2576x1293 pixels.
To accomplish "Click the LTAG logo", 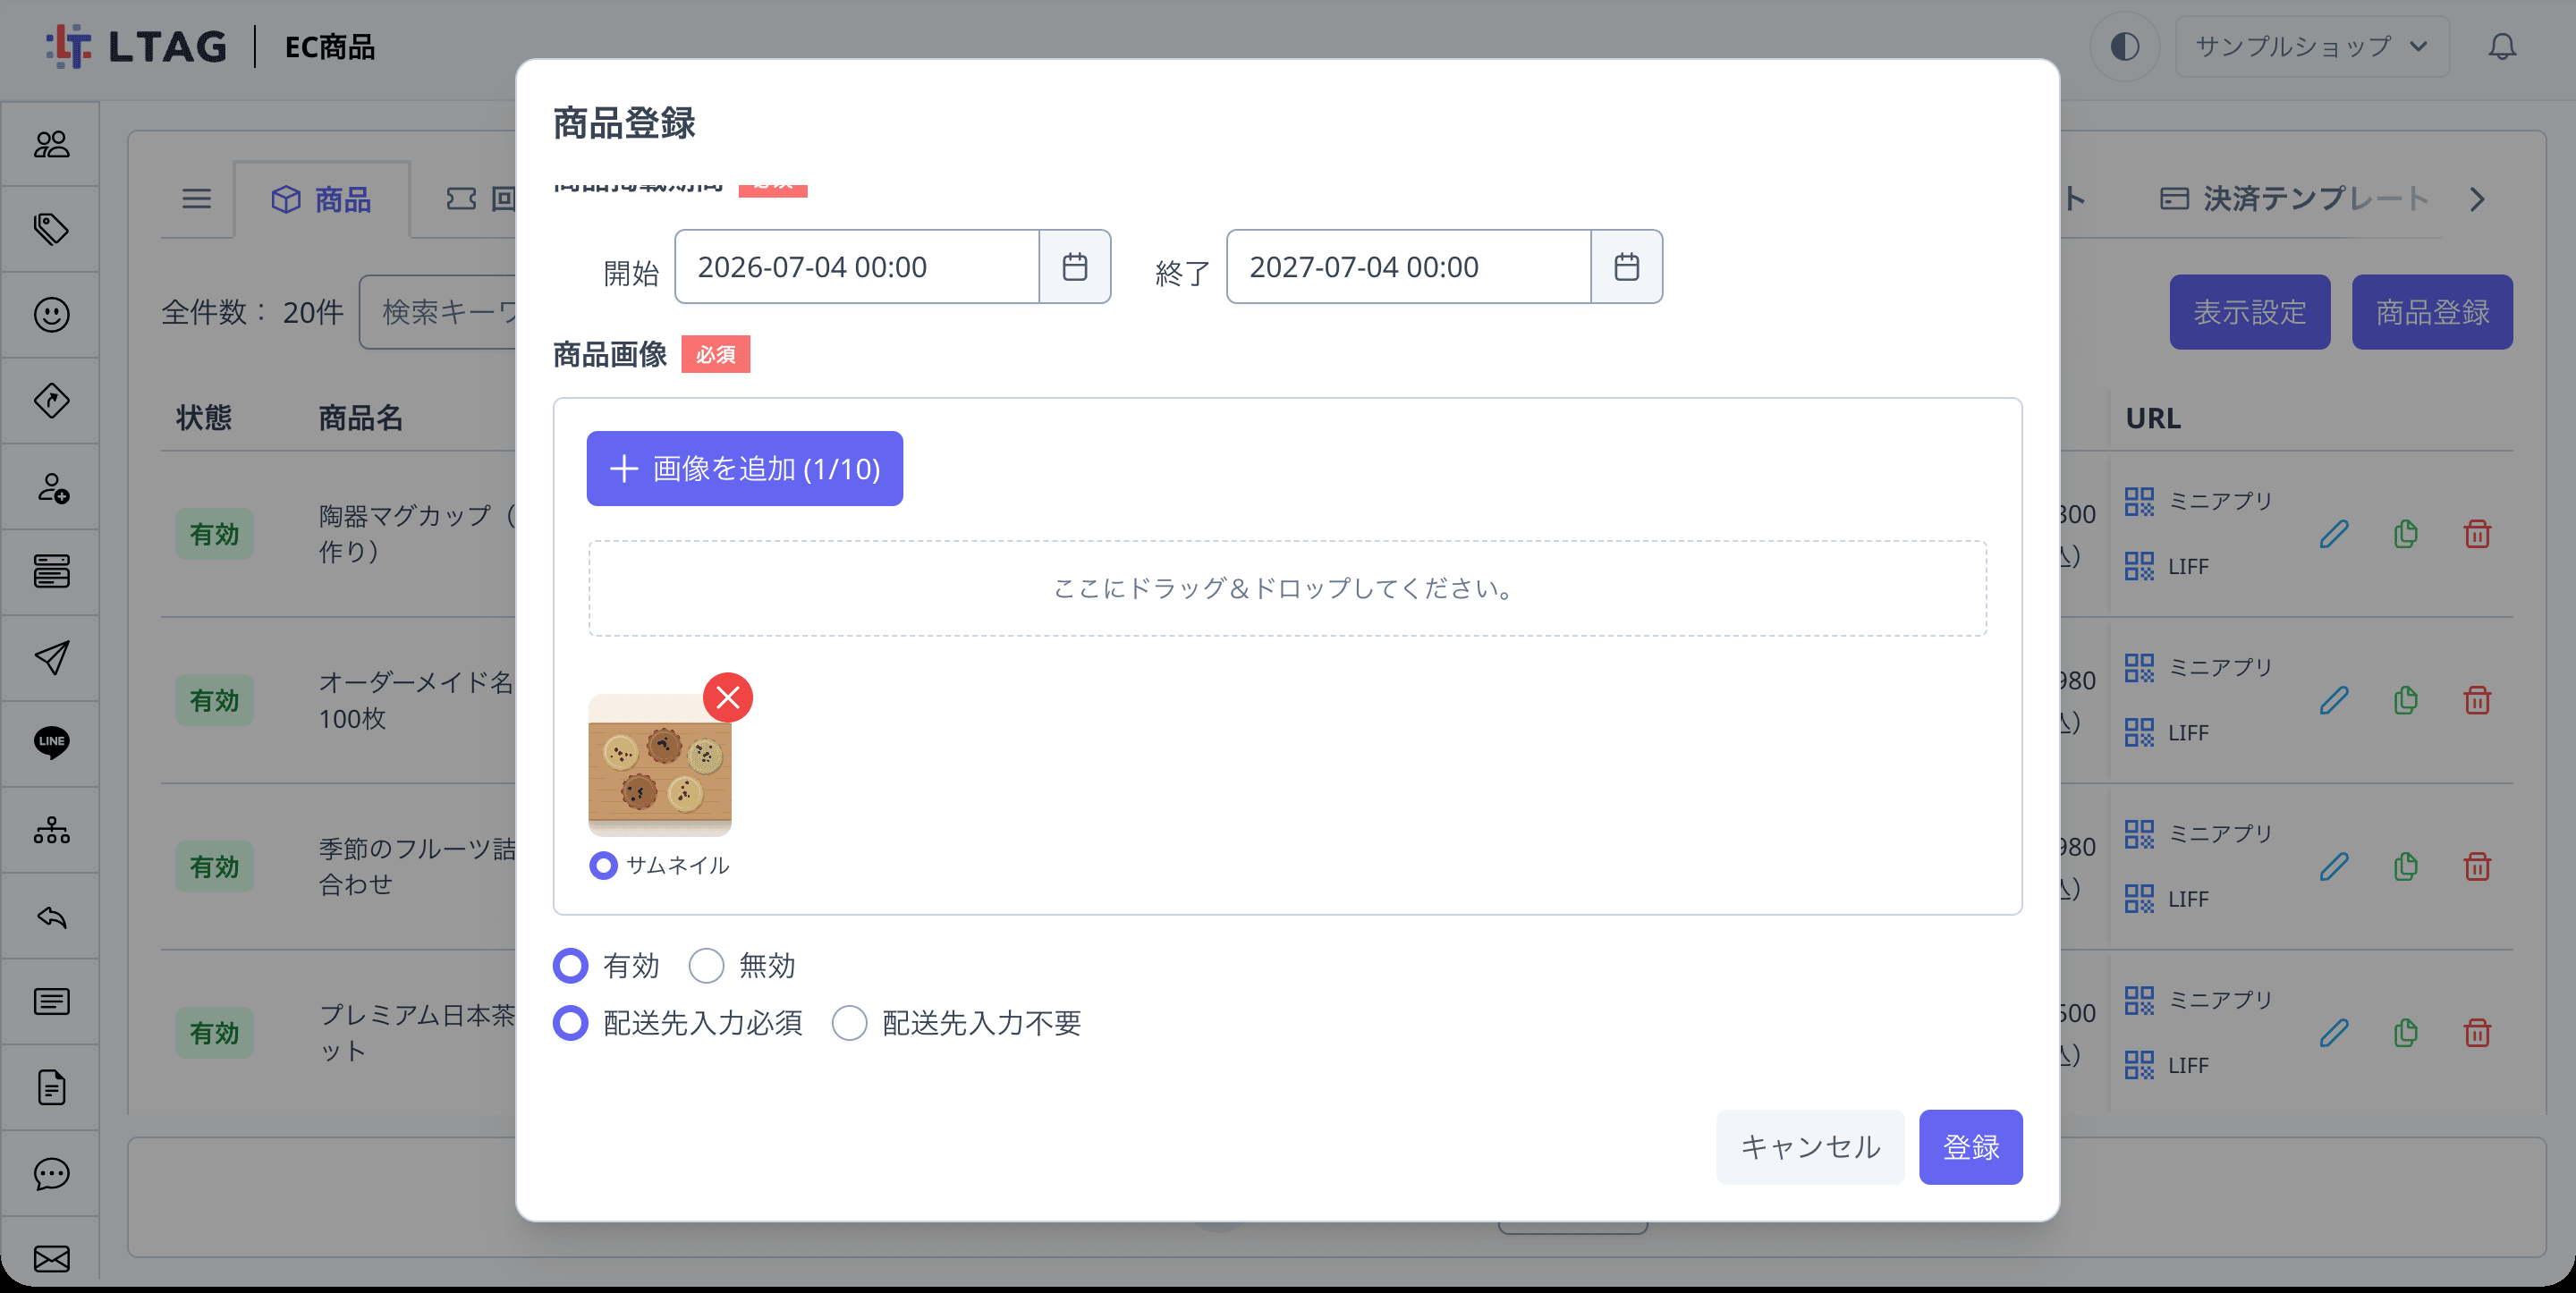I will [x=137, y=46].
